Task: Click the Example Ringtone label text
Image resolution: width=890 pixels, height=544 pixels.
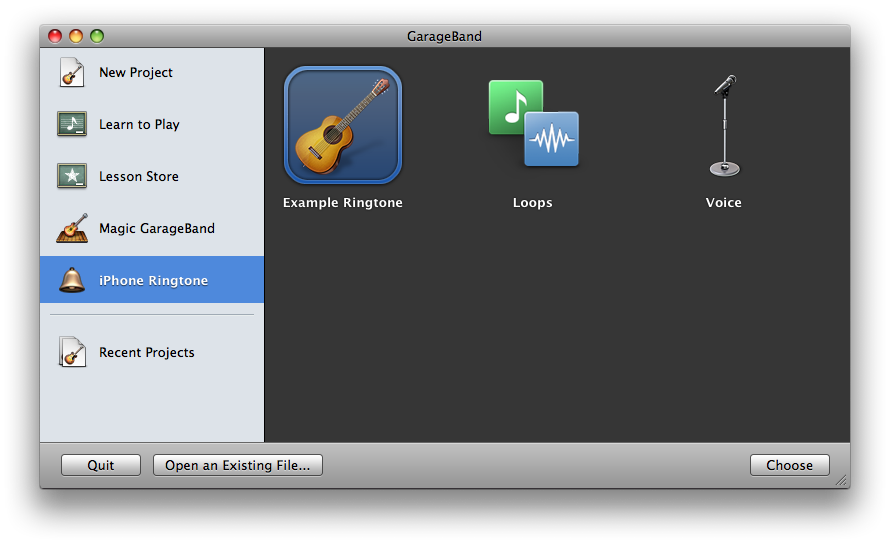Action: tap(343, 203)
